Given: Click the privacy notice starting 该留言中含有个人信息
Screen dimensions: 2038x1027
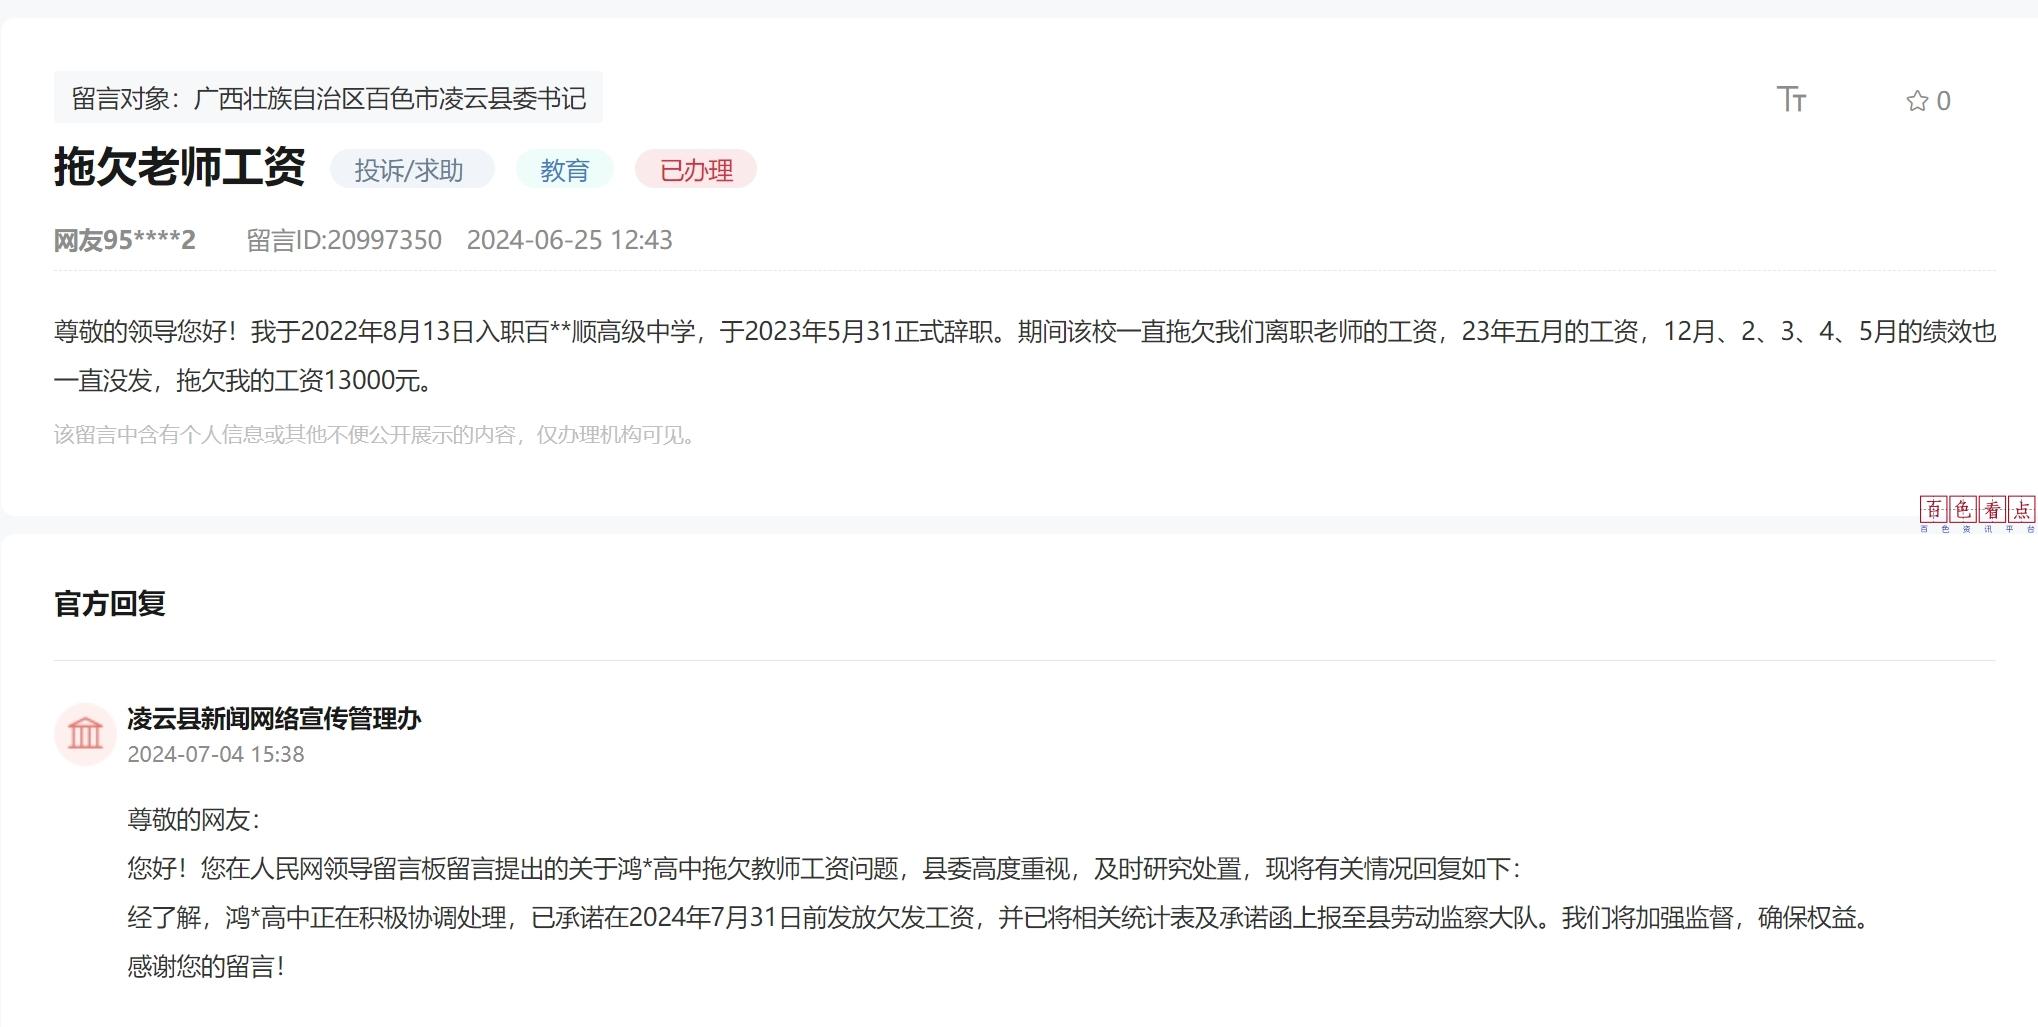Looking at the screenshot, I should (376, 435).
